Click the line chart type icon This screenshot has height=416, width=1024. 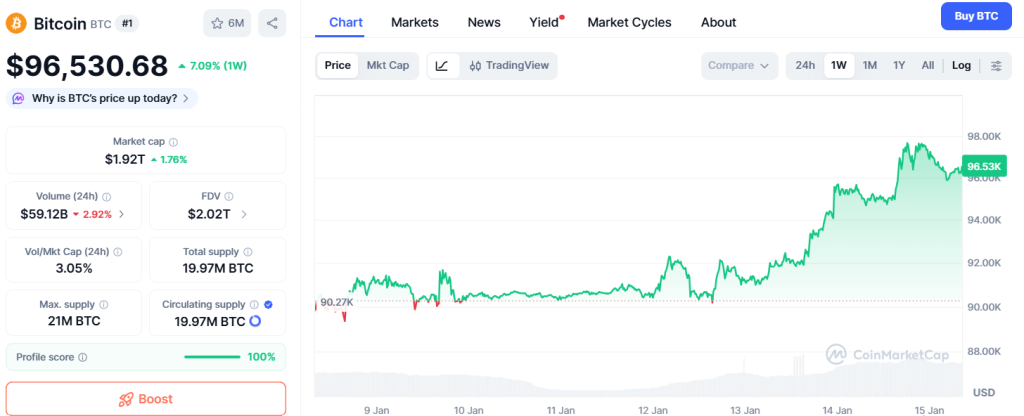[442, 66]
